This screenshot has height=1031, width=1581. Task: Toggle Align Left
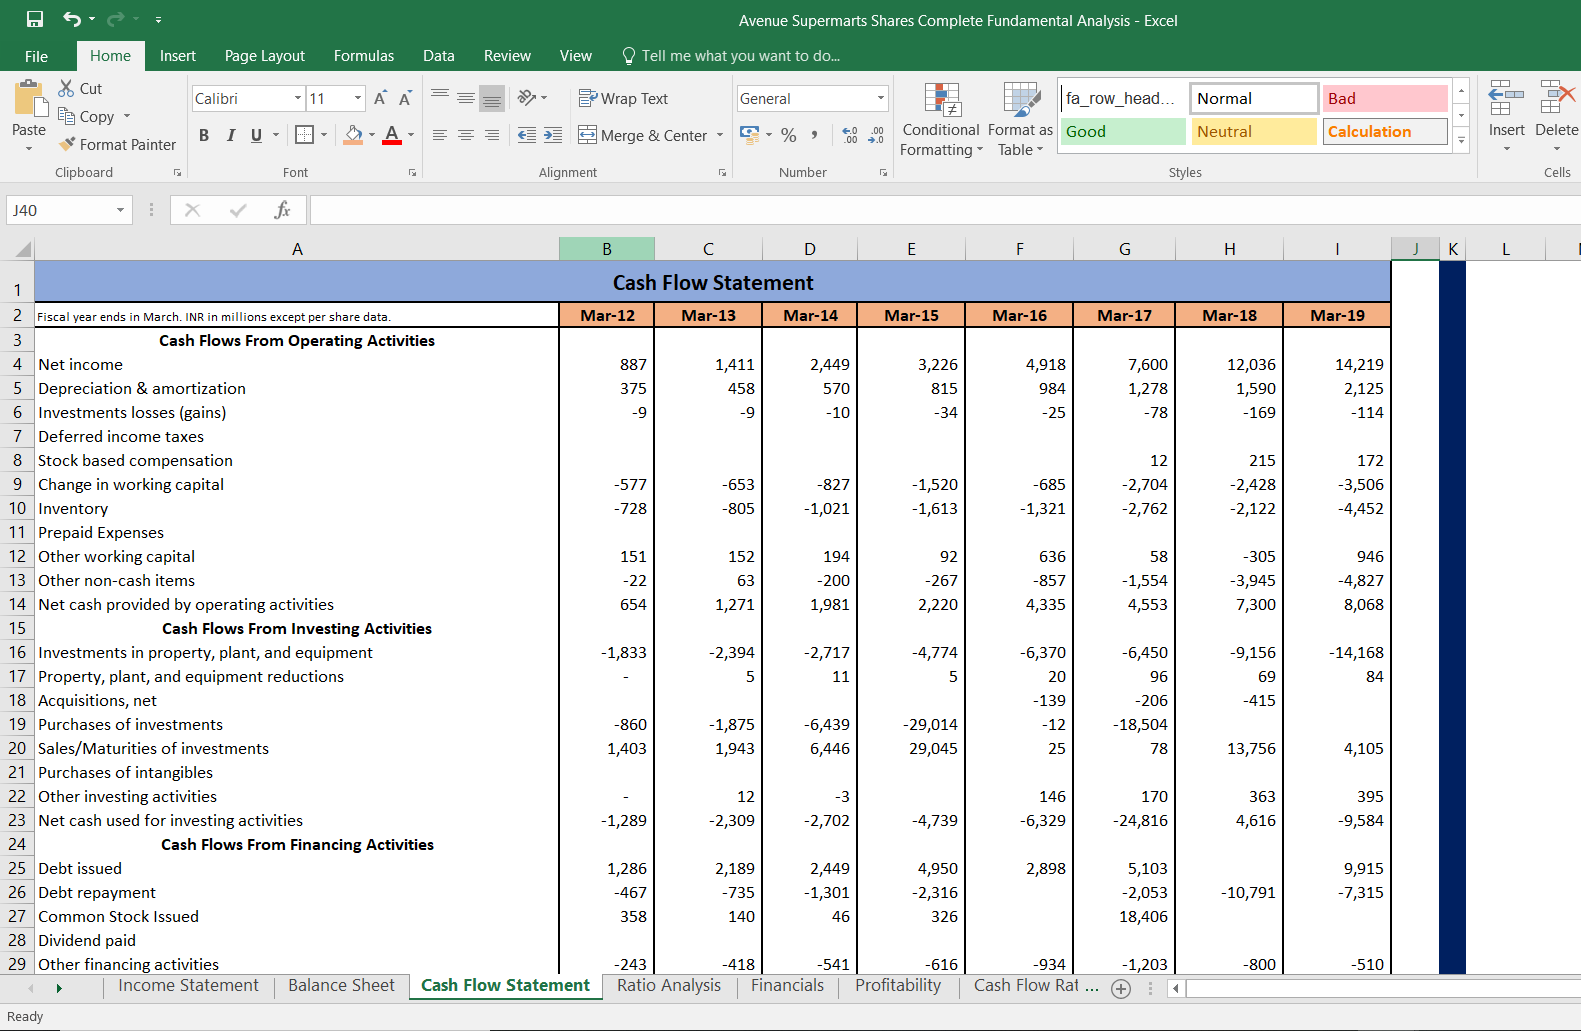(x=440, y=135)
